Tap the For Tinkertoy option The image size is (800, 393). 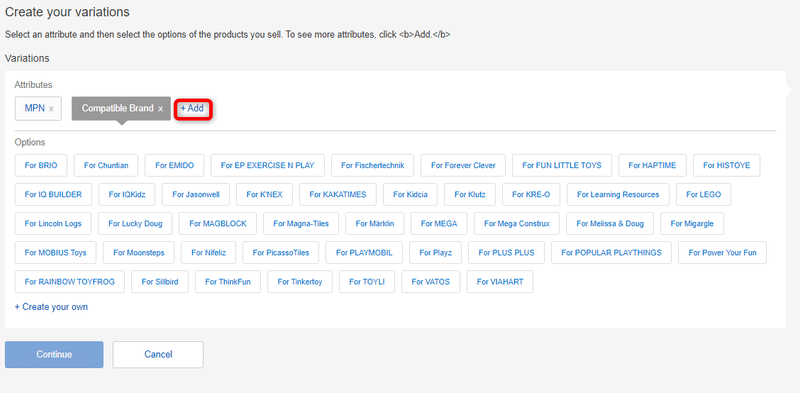click(300, 282)
